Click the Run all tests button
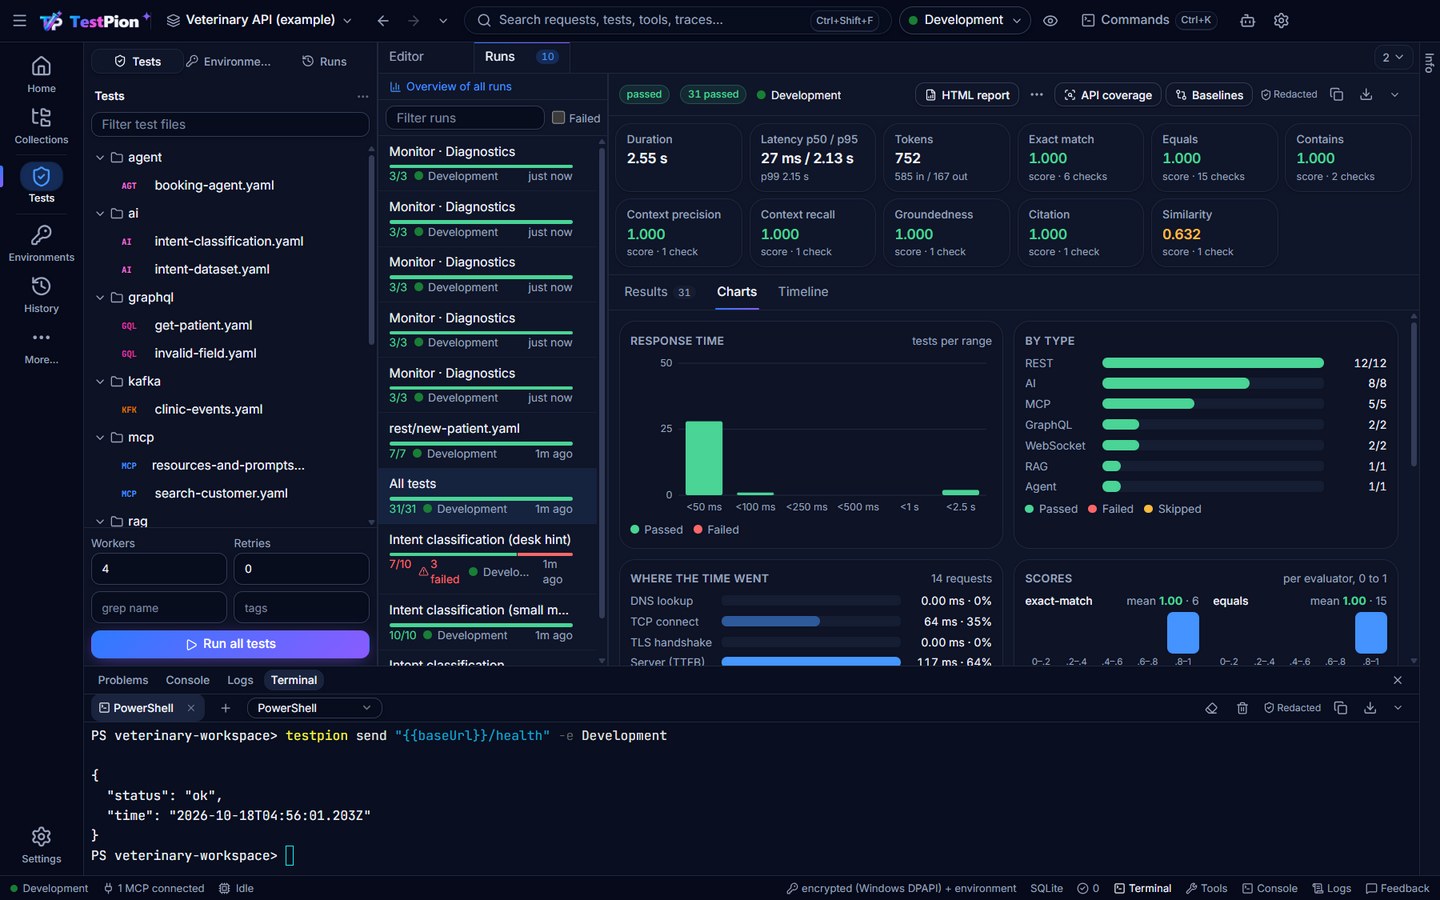1440x900 pixels. [x=230, y=644]
